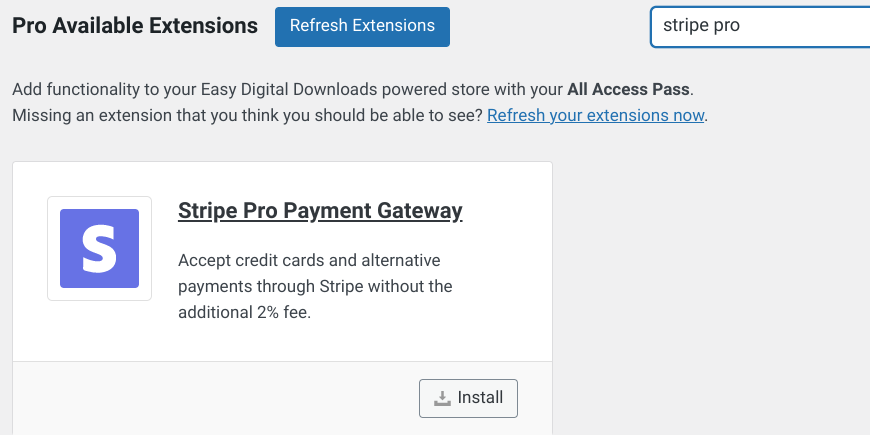This screenshot has width=870, height=435.
Task: Click the bold 'All Access Pass' text
Action: 628,89
